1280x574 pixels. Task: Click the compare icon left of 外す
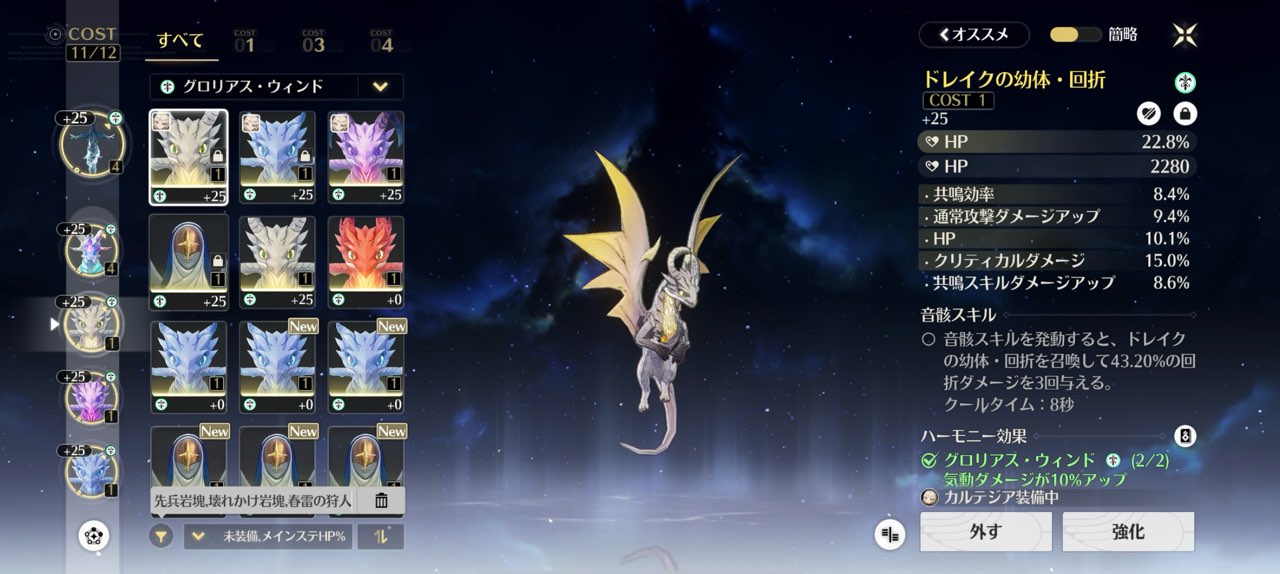889,534
